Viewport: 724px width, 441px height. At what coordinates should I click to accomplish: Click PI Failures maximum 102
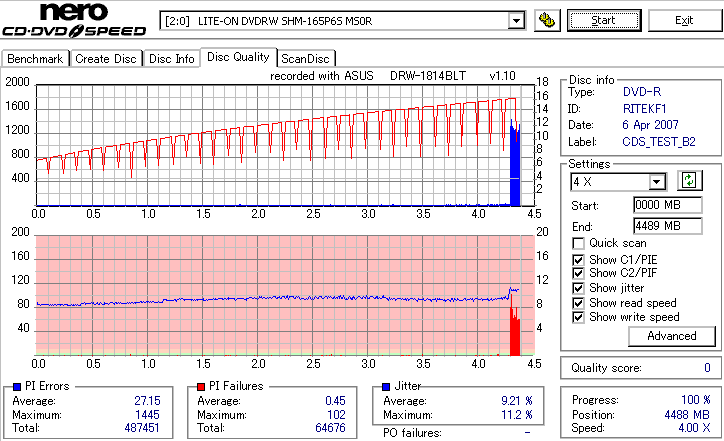[x=336, y=415]
